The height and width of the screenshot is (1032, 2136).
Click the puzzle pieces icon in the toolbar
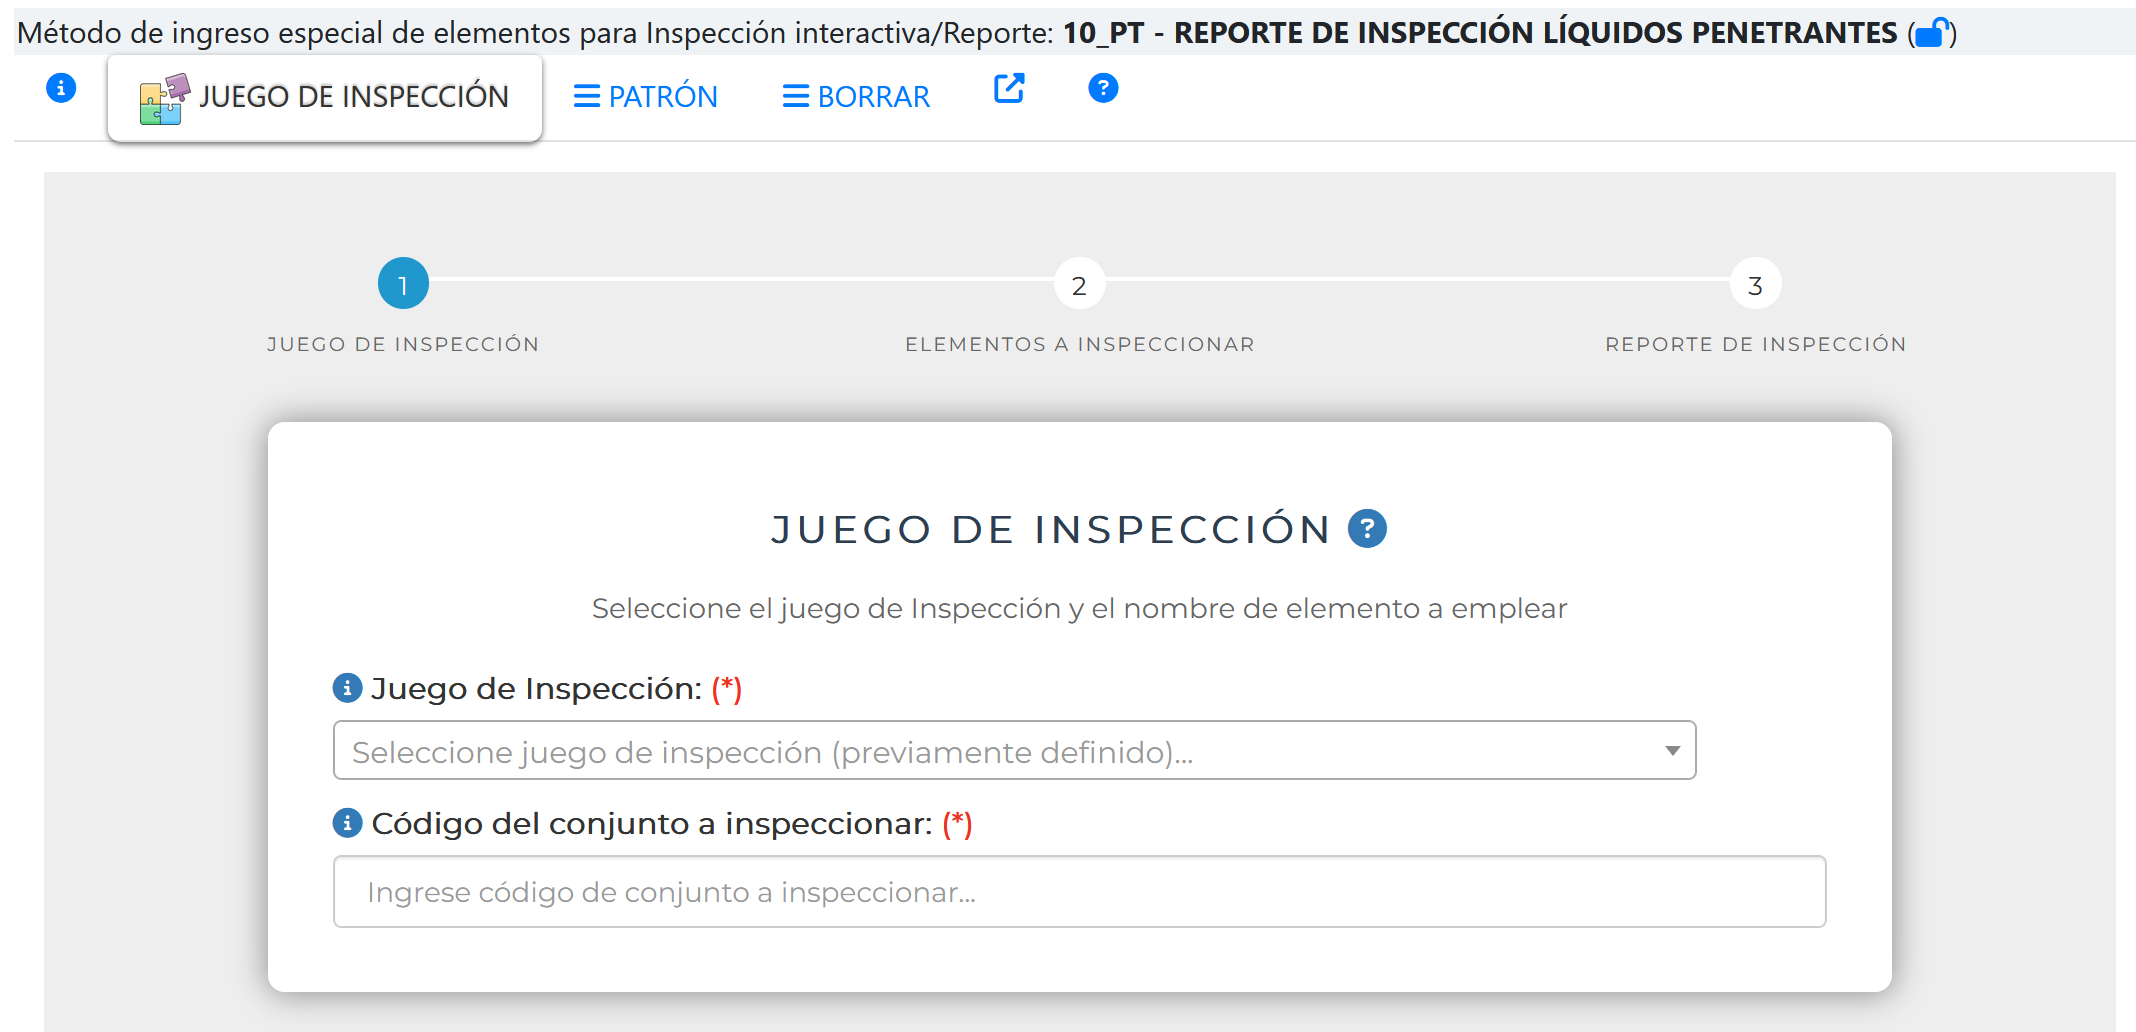tap(164, 98)
